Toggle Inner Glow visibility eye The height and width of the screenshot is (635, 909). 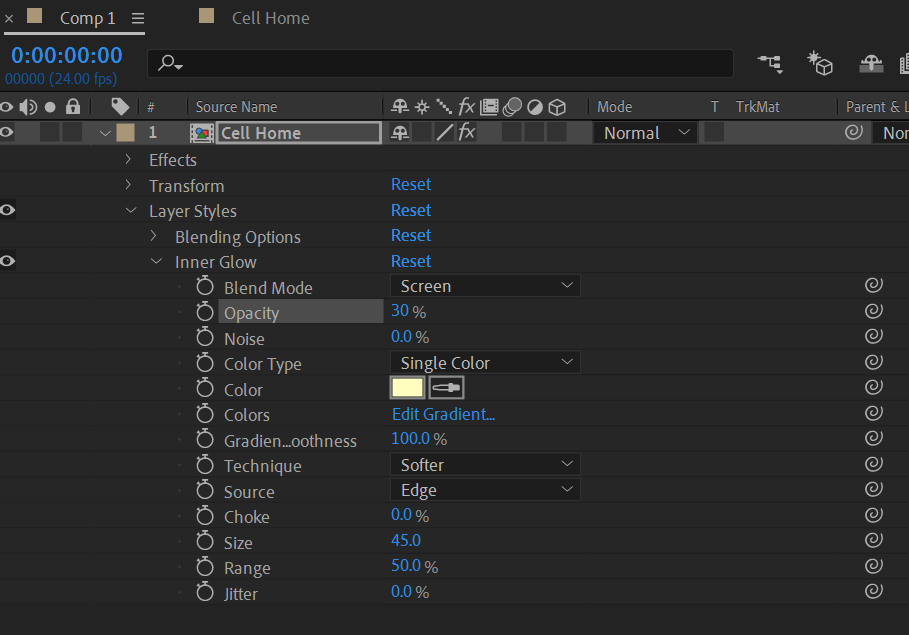(7, 261)
